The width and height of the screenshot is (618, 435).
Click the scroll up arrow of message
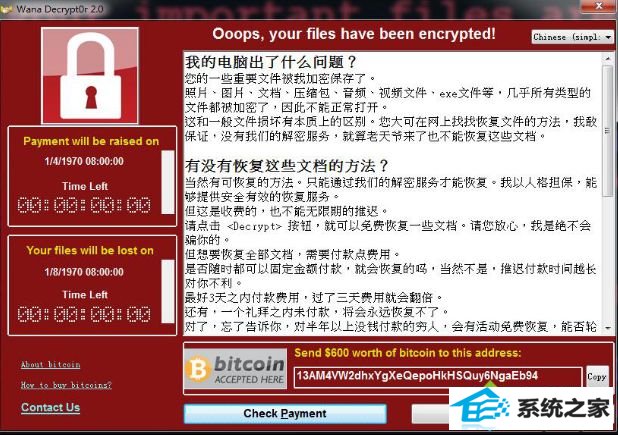pyautogui.click(x=607, y=58)
